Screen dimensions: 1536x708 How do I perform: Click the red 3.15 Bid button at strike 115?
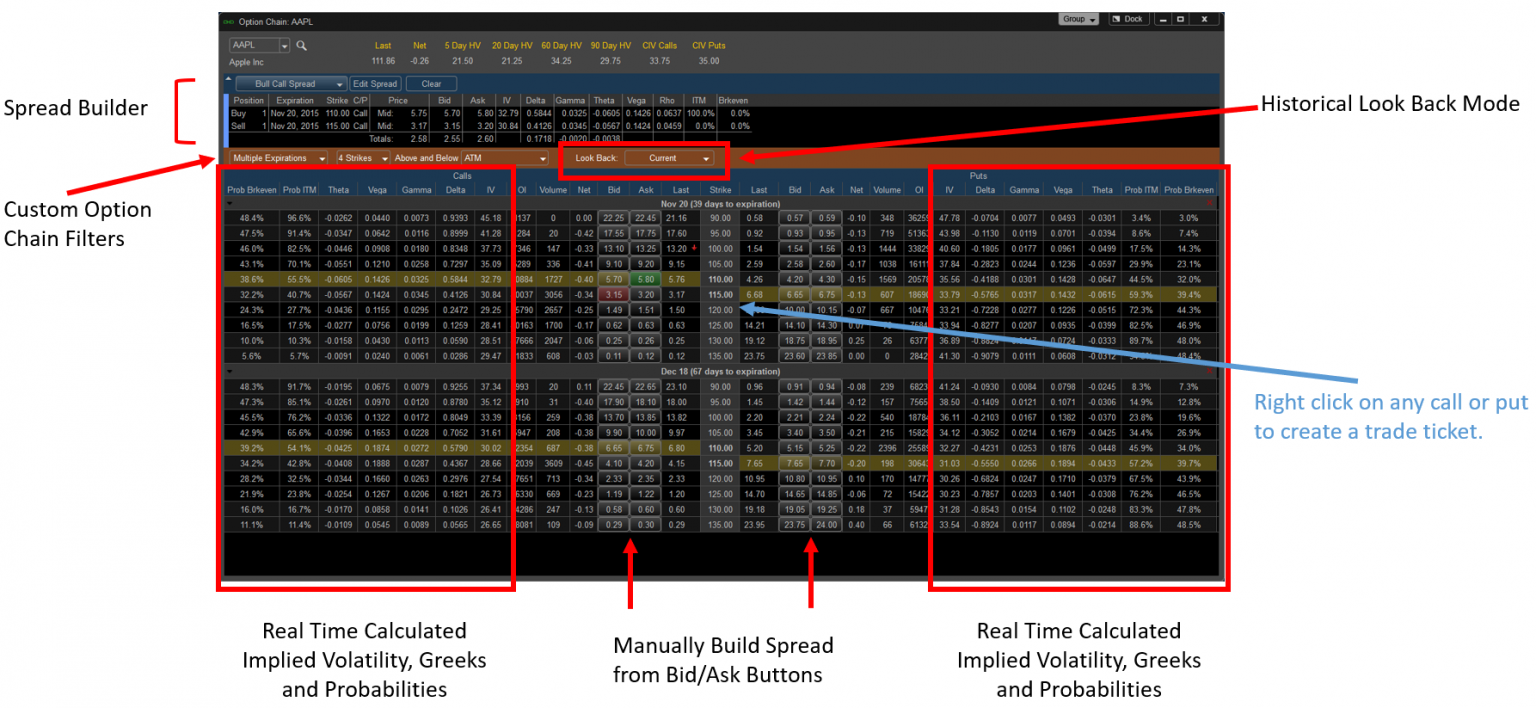[x=613, y=295]
